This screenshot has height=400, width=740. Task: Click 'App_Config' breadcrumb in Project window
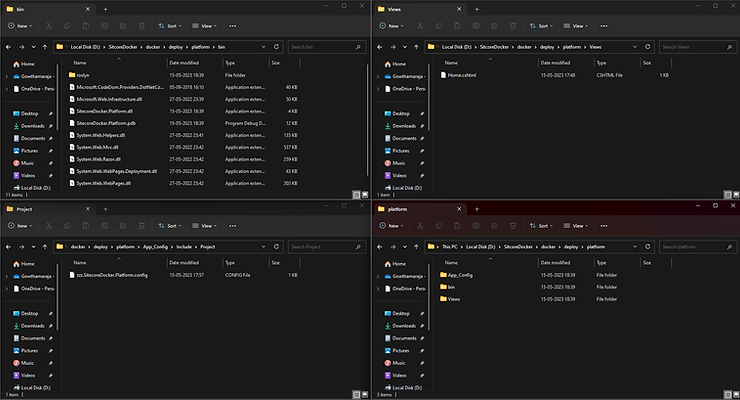coord(155,247)
